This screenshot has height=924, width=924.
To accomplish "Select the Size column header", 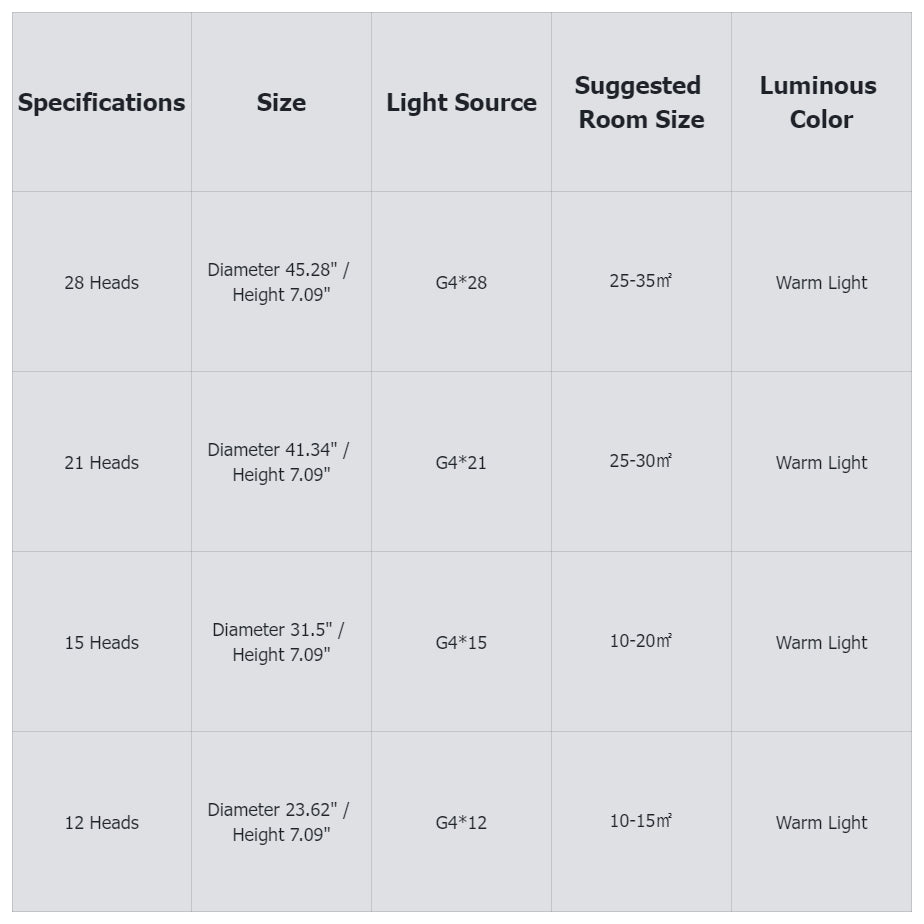I will (281, 102).
